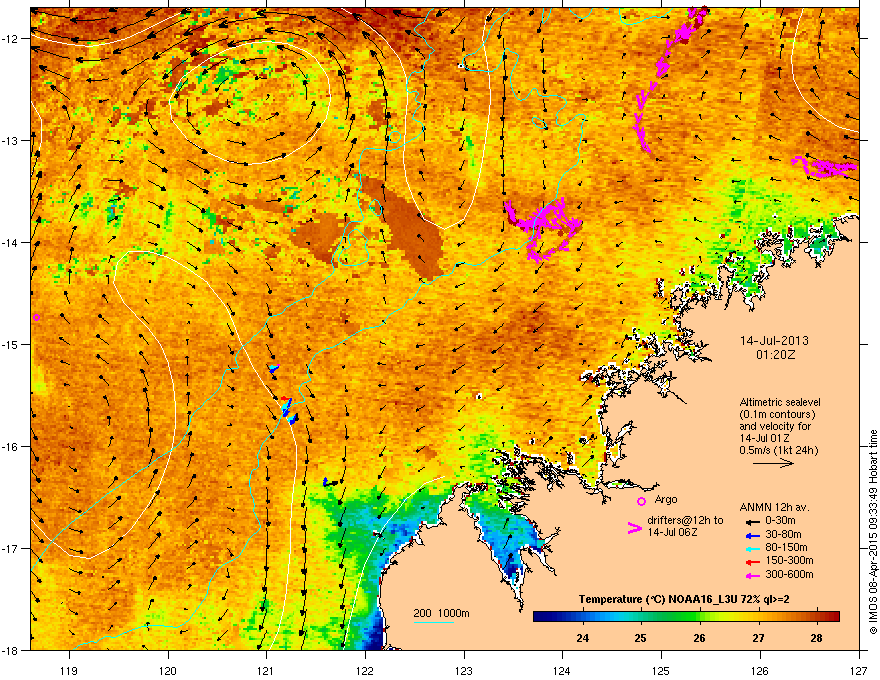Click the '80-150m' depth label
This screenshot has height=680, width=880.
point(786,547)
